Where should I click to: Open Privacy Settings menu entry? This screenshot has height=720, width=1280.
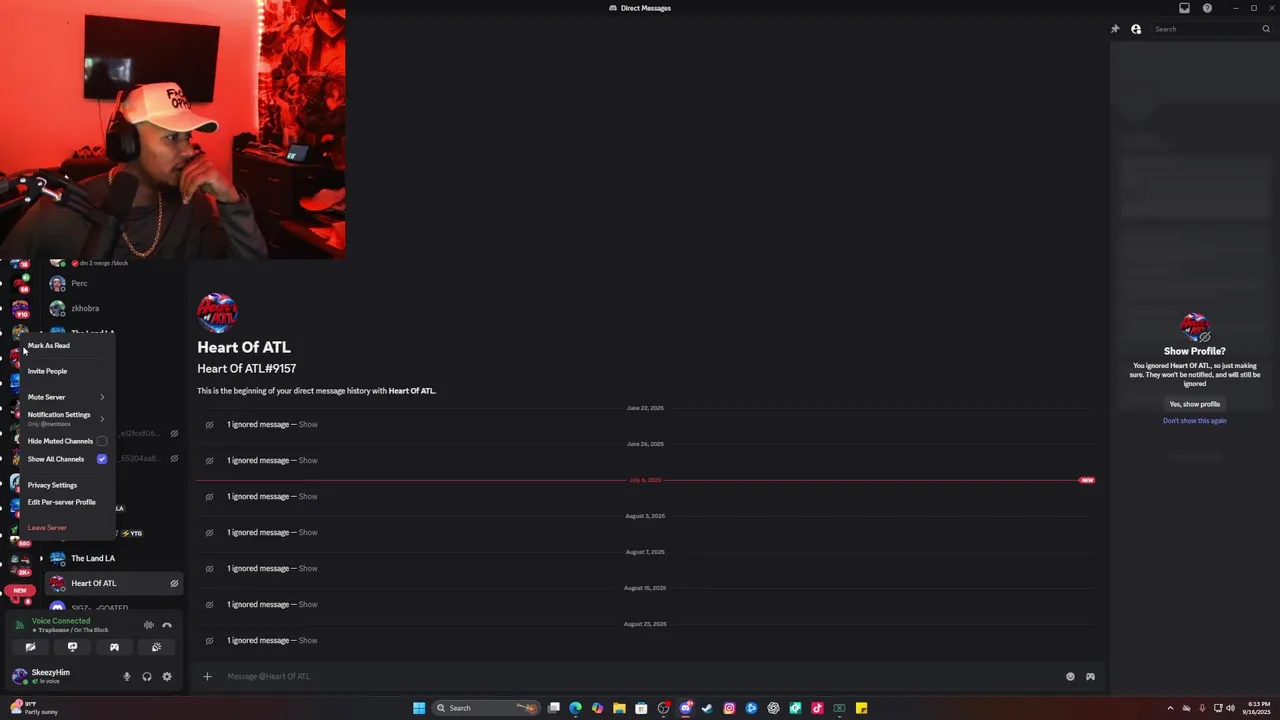point(52,485)
